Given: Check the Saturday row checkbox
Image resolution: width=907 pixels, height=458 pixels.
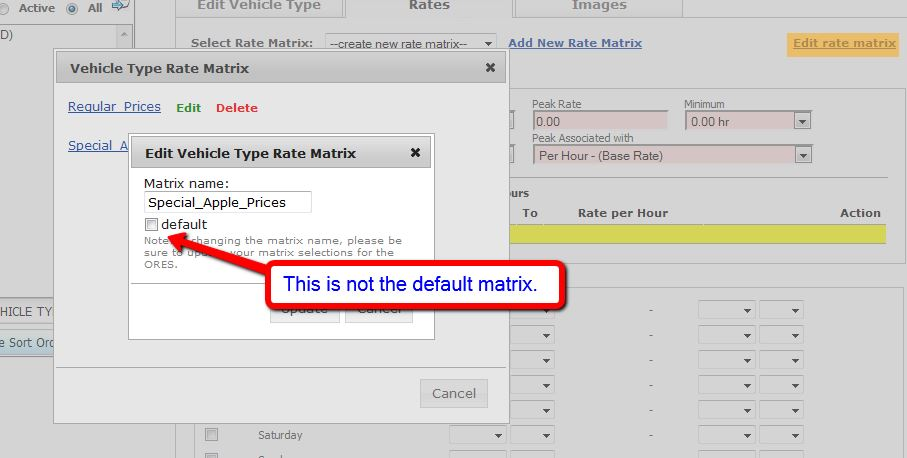Looking at the screenshot, I should pyautogui.click(x=211, y=435).
